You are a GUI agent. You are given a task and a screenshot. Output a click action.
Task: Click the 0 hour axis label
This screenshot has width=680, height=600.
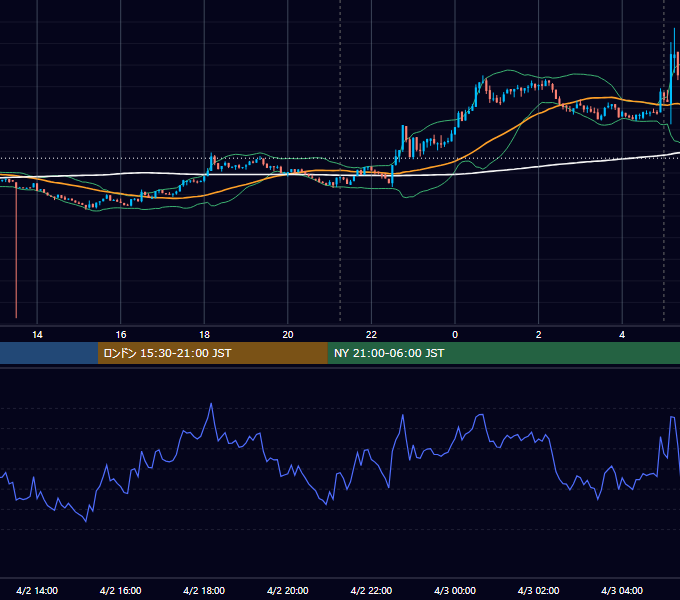click(455, 335)
